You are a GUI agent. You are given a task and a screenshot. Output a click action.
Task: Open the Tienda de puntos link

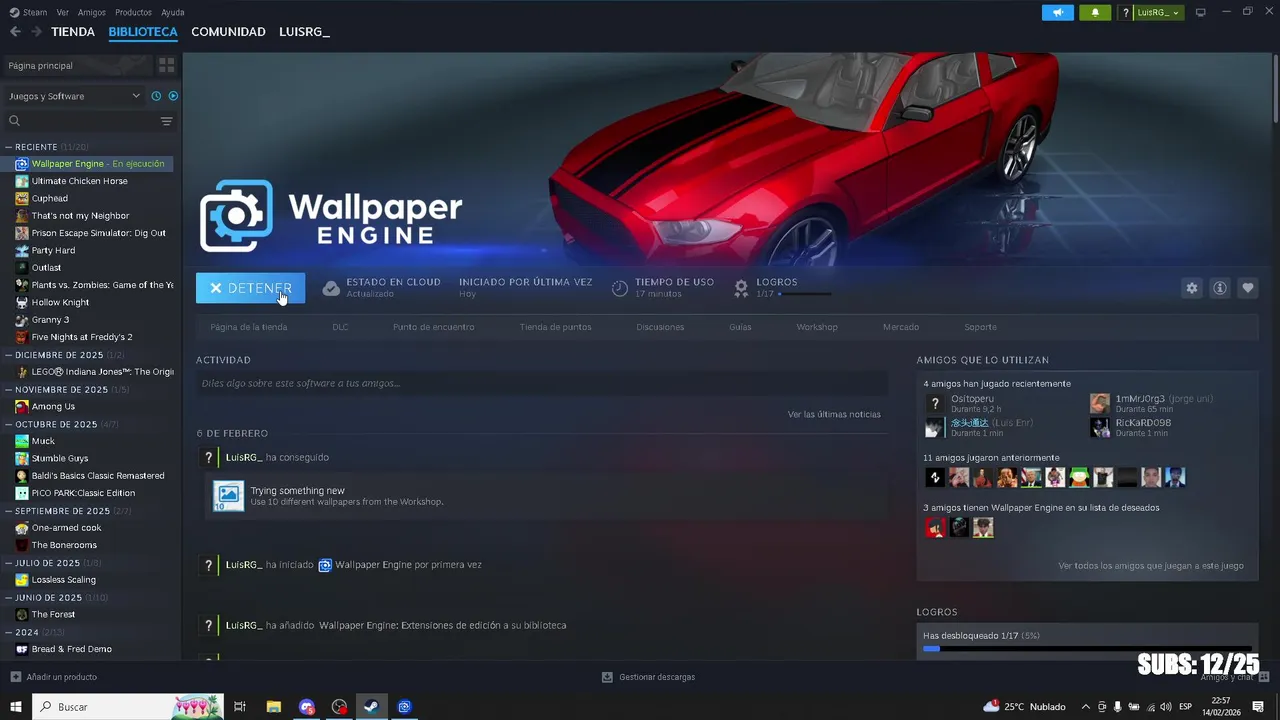[x=555, y=327]
